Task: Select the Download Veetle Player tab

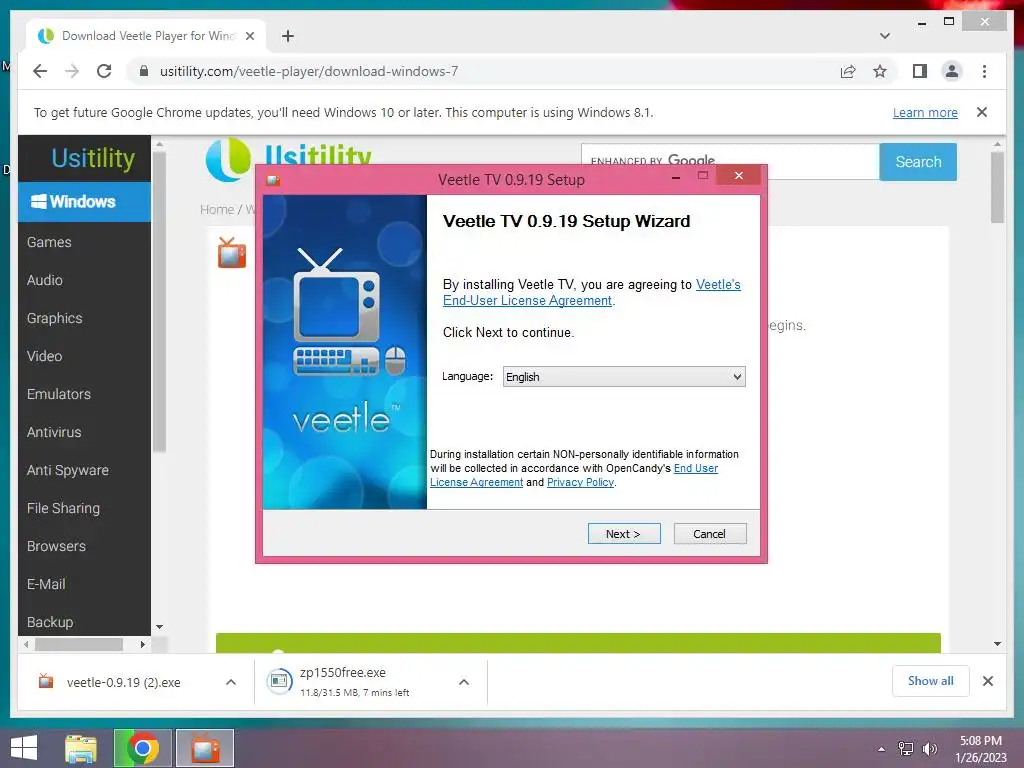Action: click(146, 36)
